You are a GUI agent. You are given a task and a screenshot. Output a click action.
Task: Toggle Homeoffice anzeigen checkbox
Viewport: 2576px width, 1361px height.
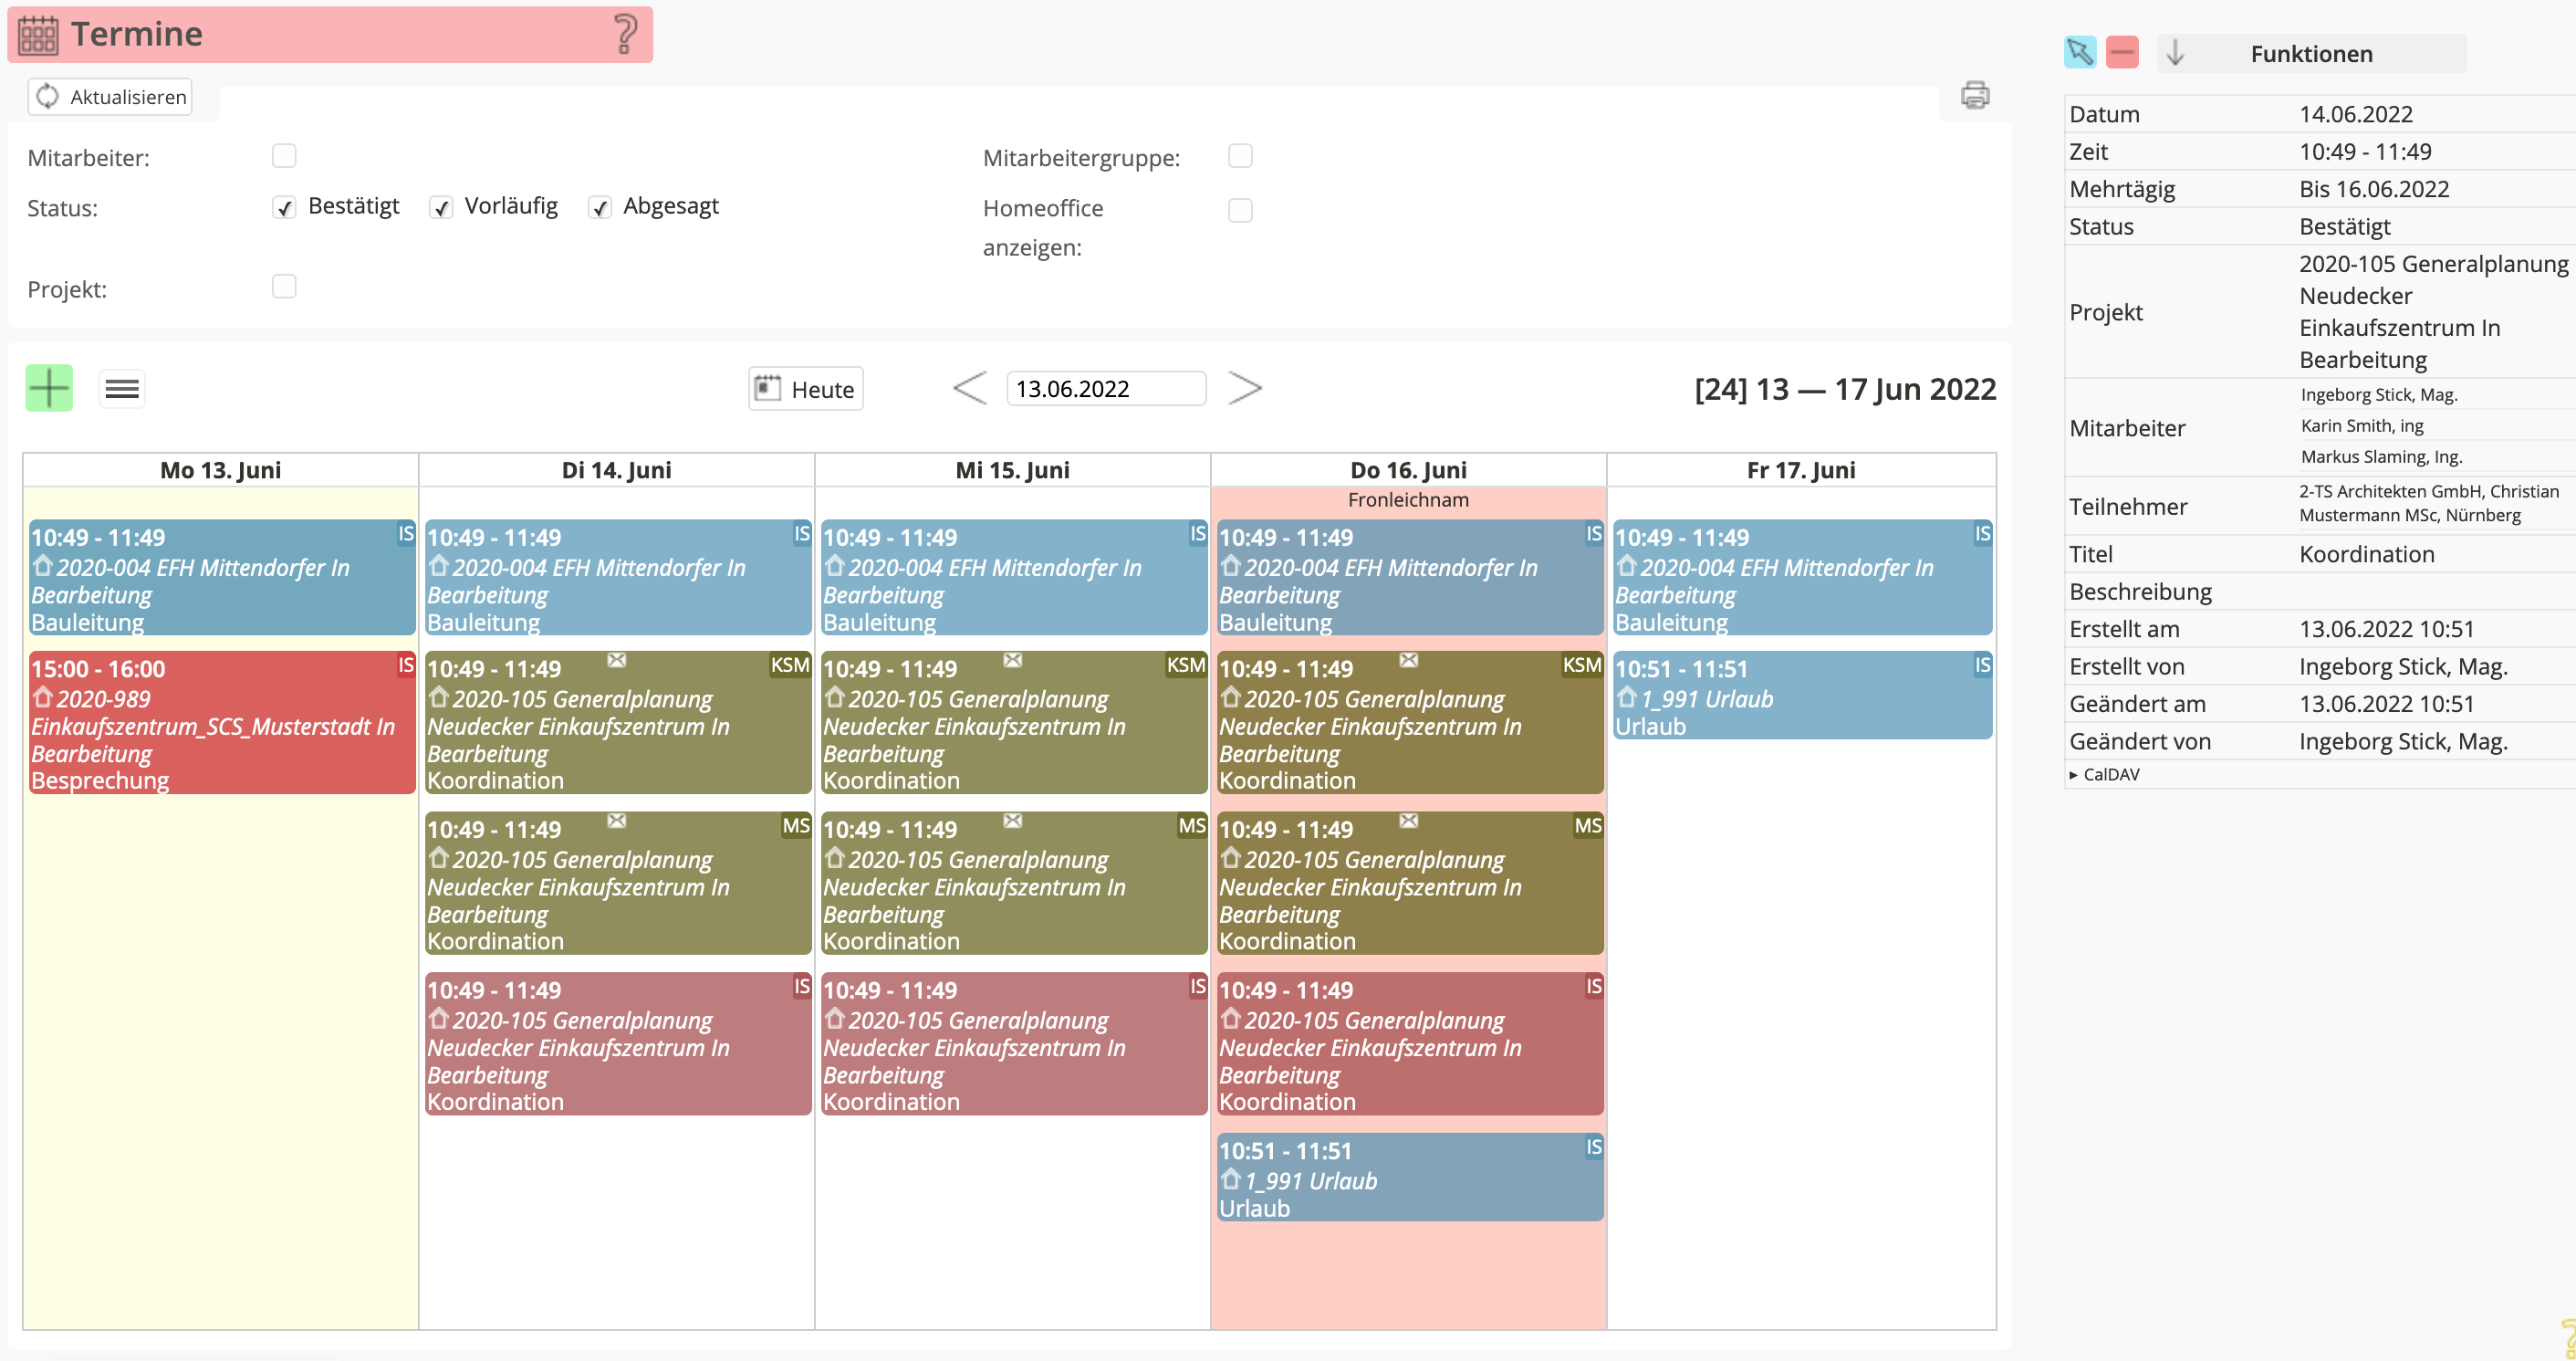click(1240, 210)
